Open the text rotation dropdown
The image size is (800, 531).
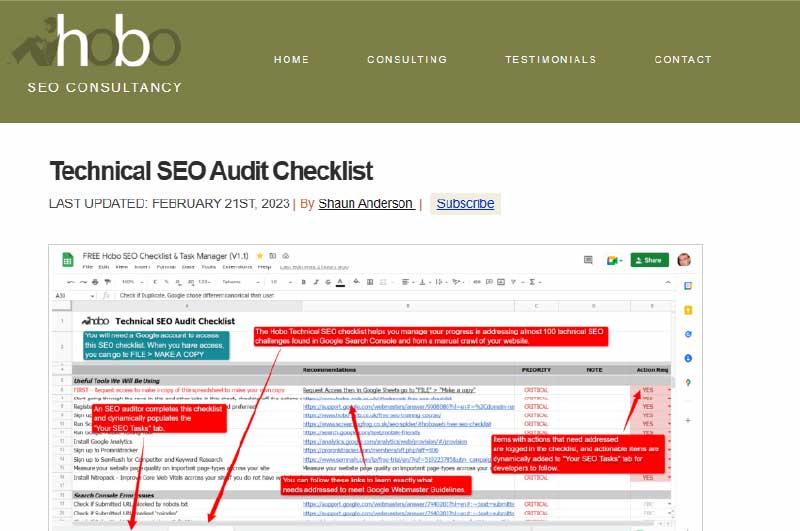(458, 282)
